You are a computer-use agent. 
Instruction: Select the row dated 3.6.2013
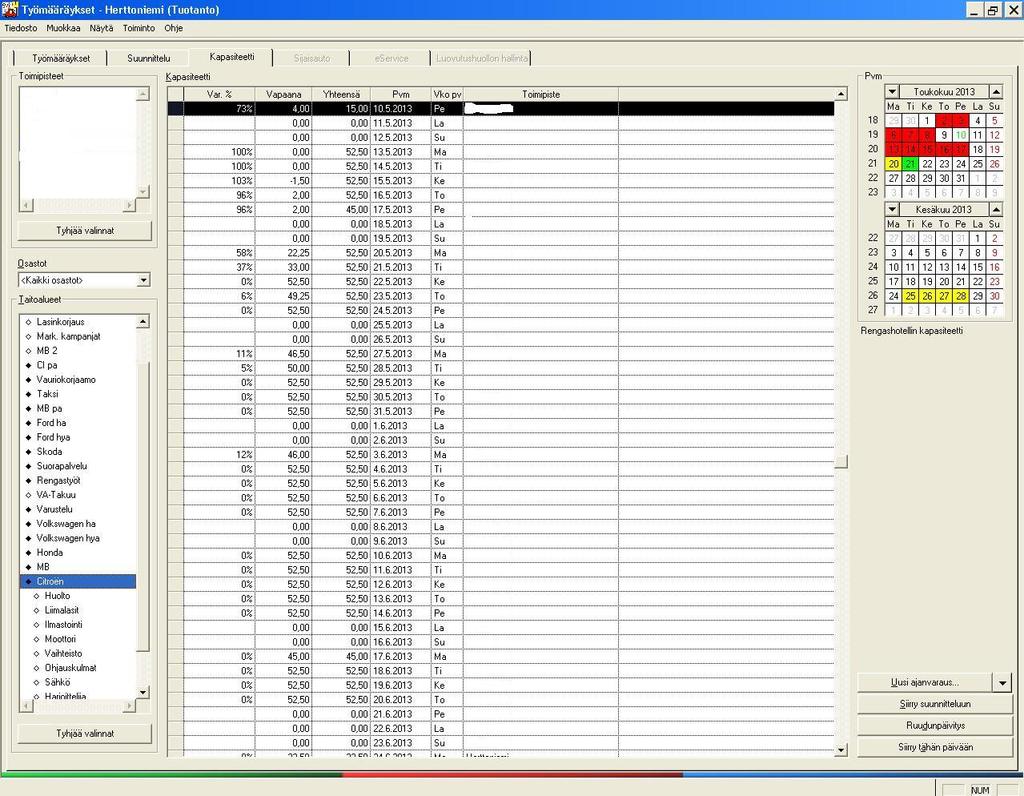click(501, 454)
